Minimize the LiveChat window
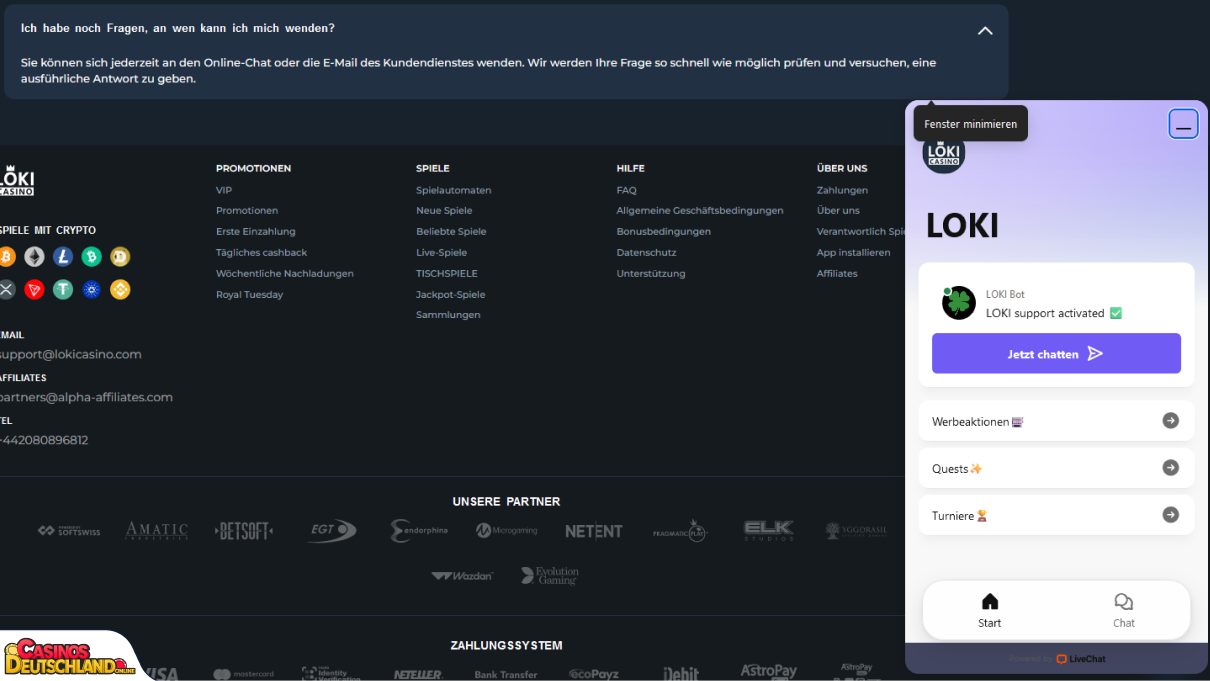 1183,124
